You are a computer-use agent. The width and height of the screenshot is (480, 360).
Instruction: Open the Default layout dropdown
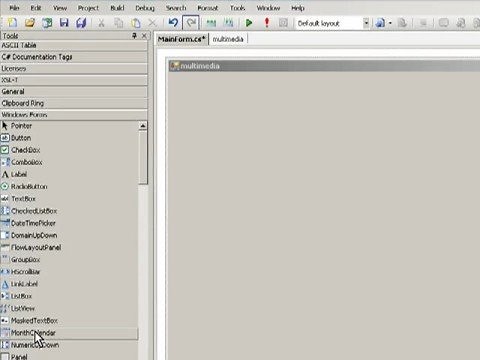point(366,23)
